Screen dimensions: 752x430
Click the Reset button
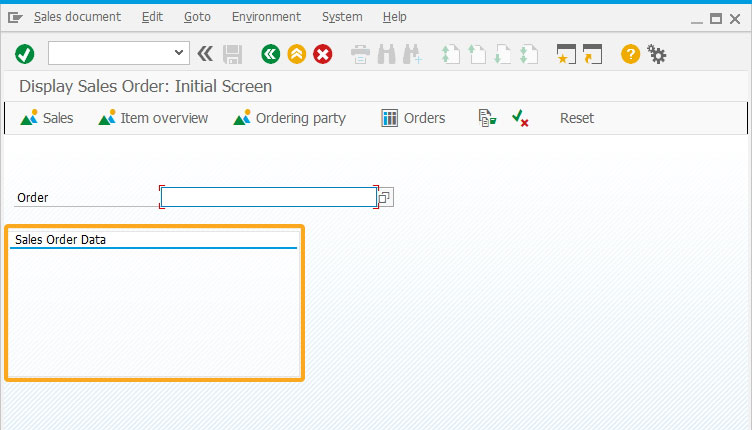point(577,118)
